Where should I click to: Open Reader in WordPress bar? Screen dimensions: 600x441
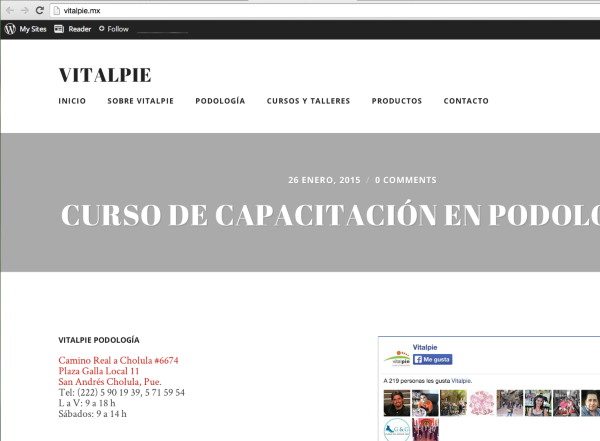point(80,29)
